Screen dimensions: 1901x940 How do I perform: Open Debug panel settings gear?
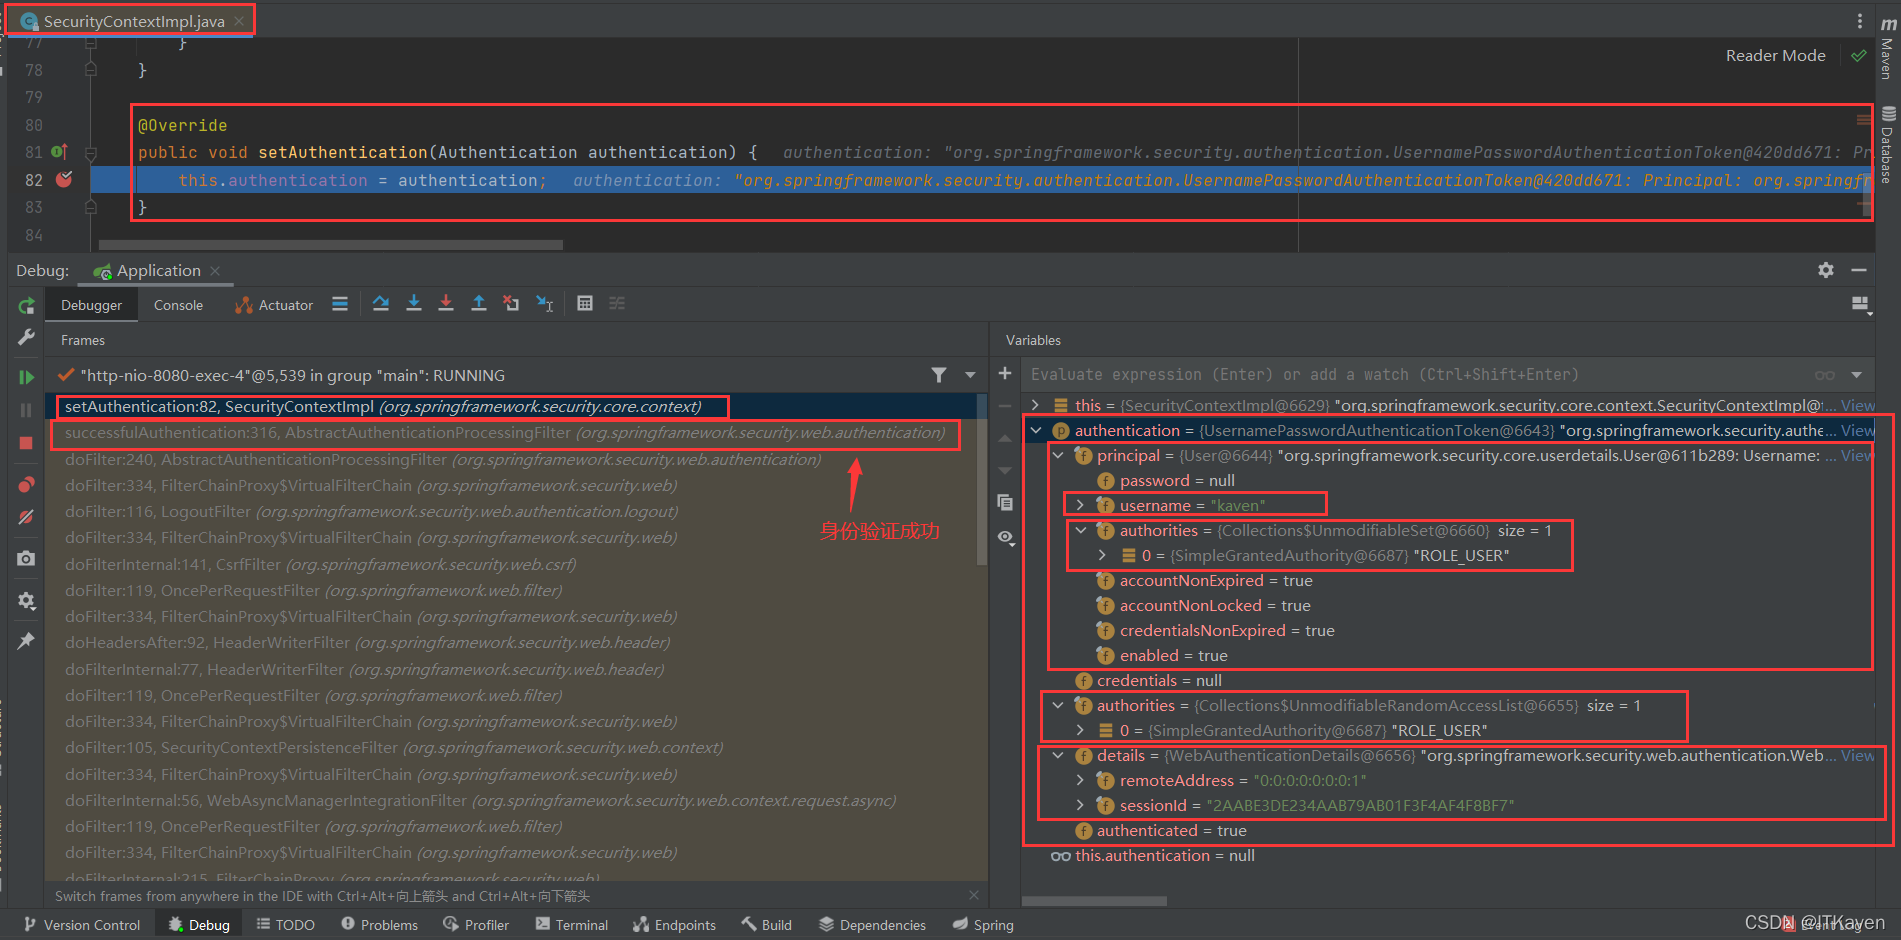tap(1826, 270)
